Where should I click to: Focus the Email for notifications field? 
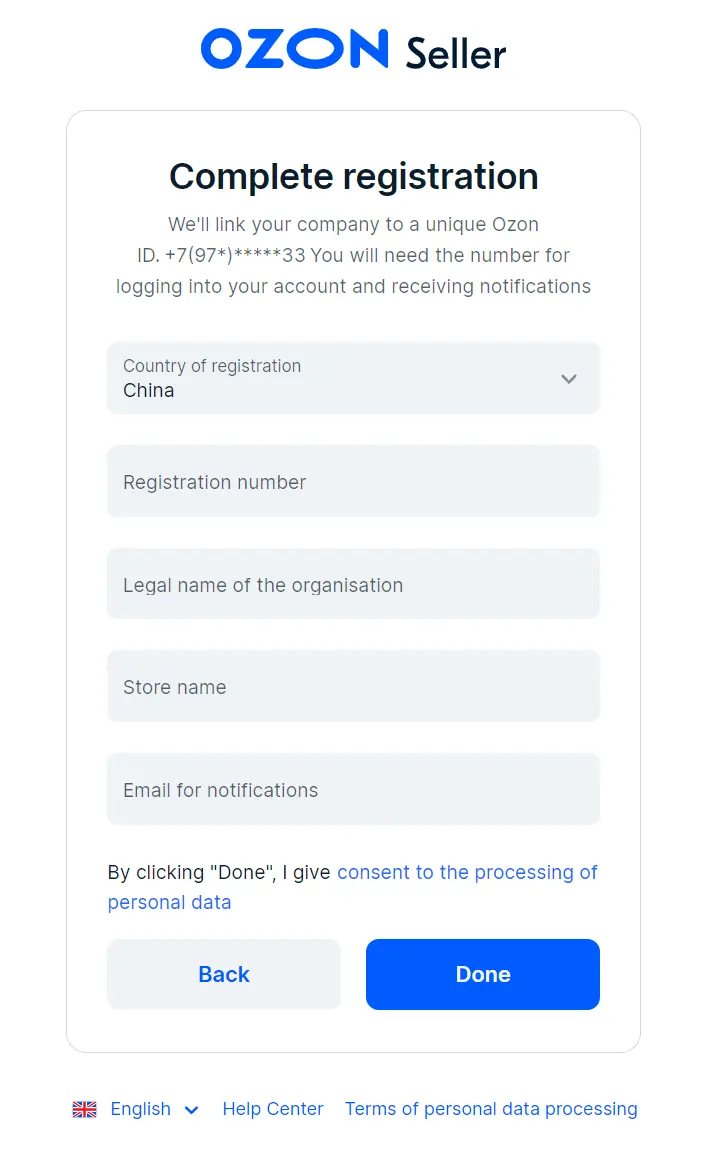[x=353, y=790]
